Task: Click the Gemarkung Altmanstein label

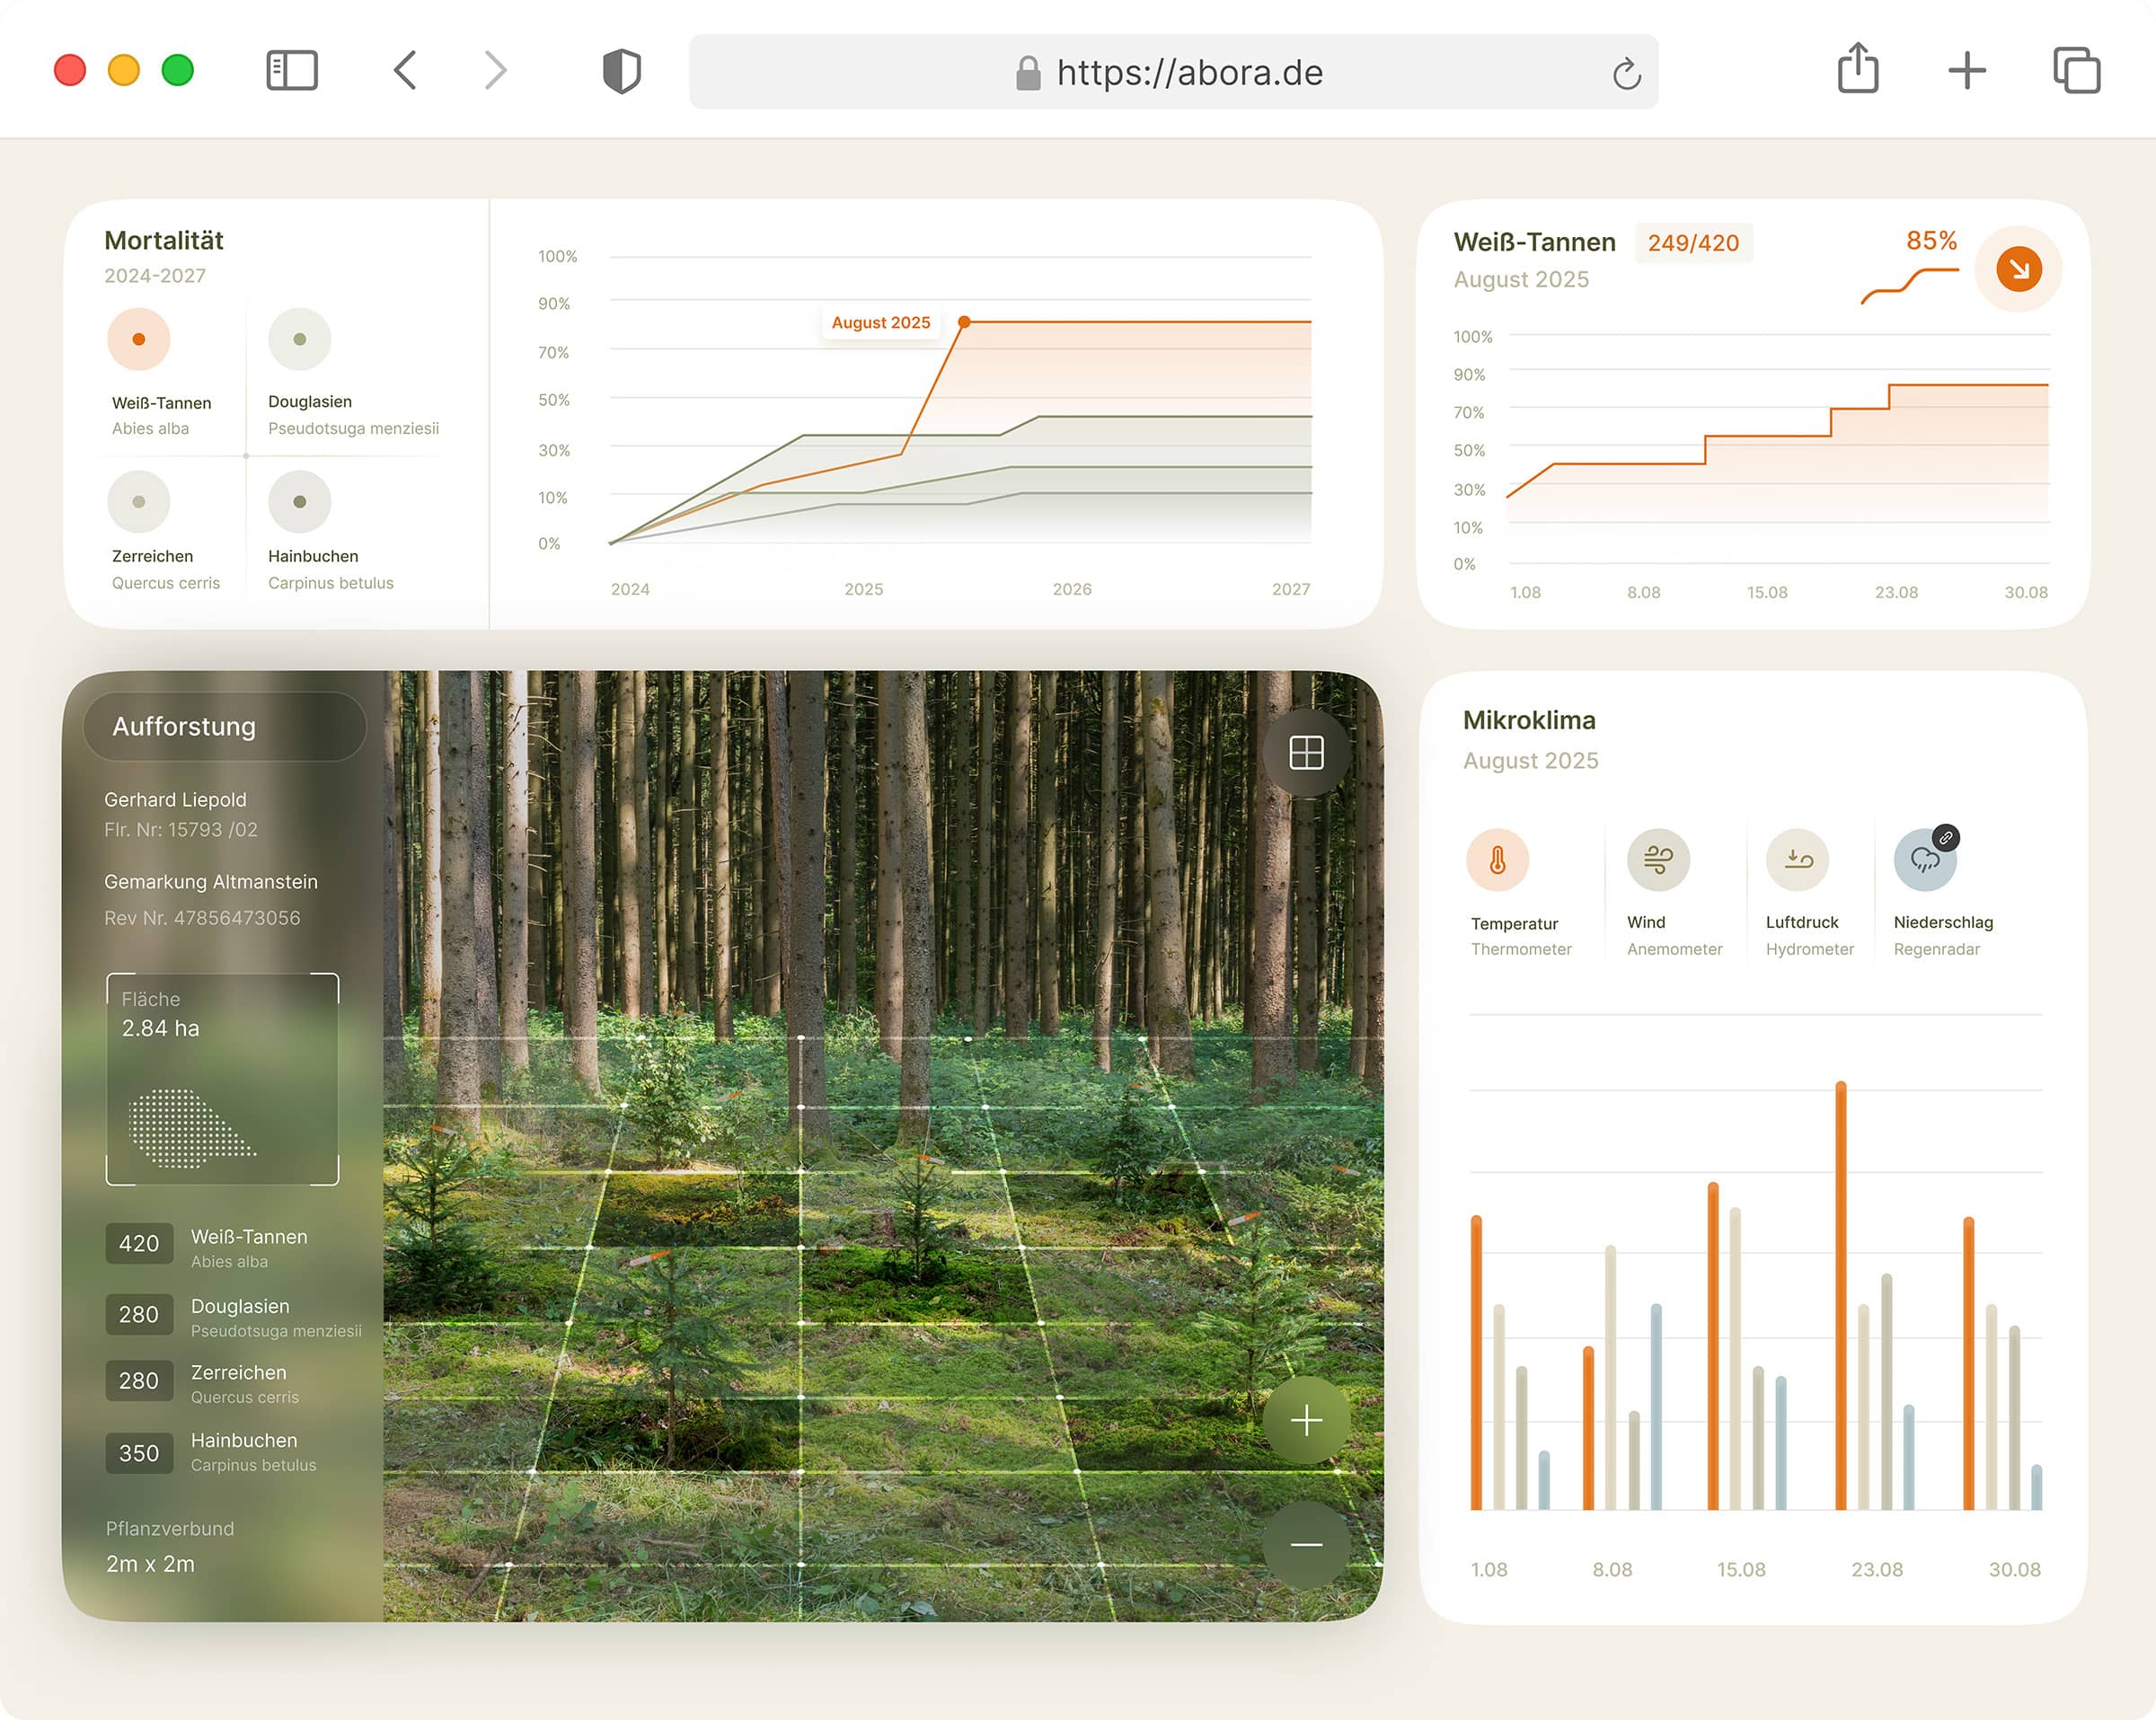Action: click(x=211, y=882)
